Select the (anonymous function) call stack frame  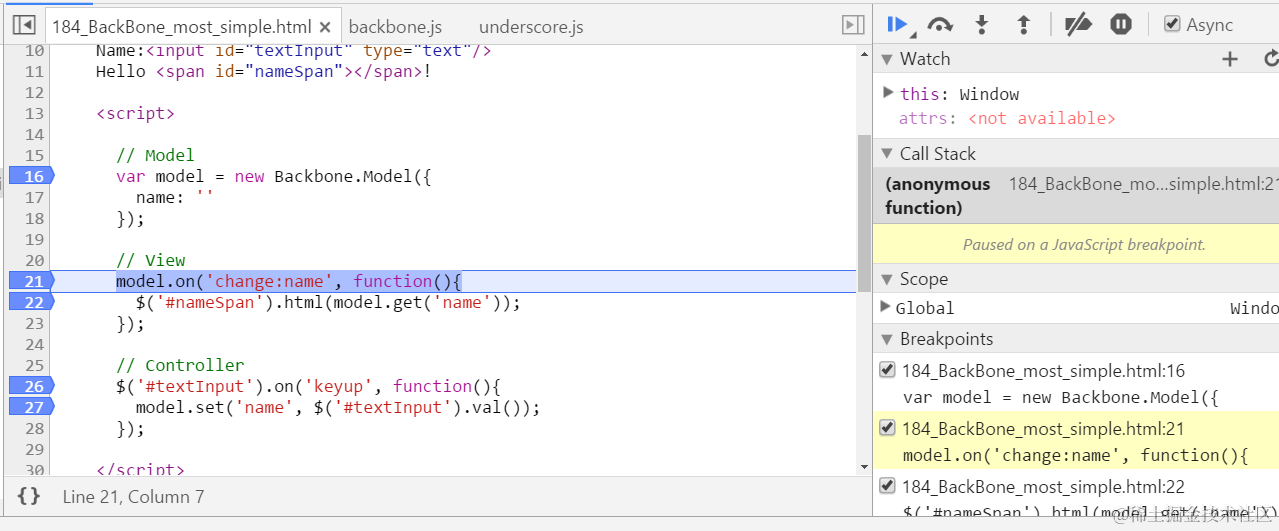(1076, 195)
